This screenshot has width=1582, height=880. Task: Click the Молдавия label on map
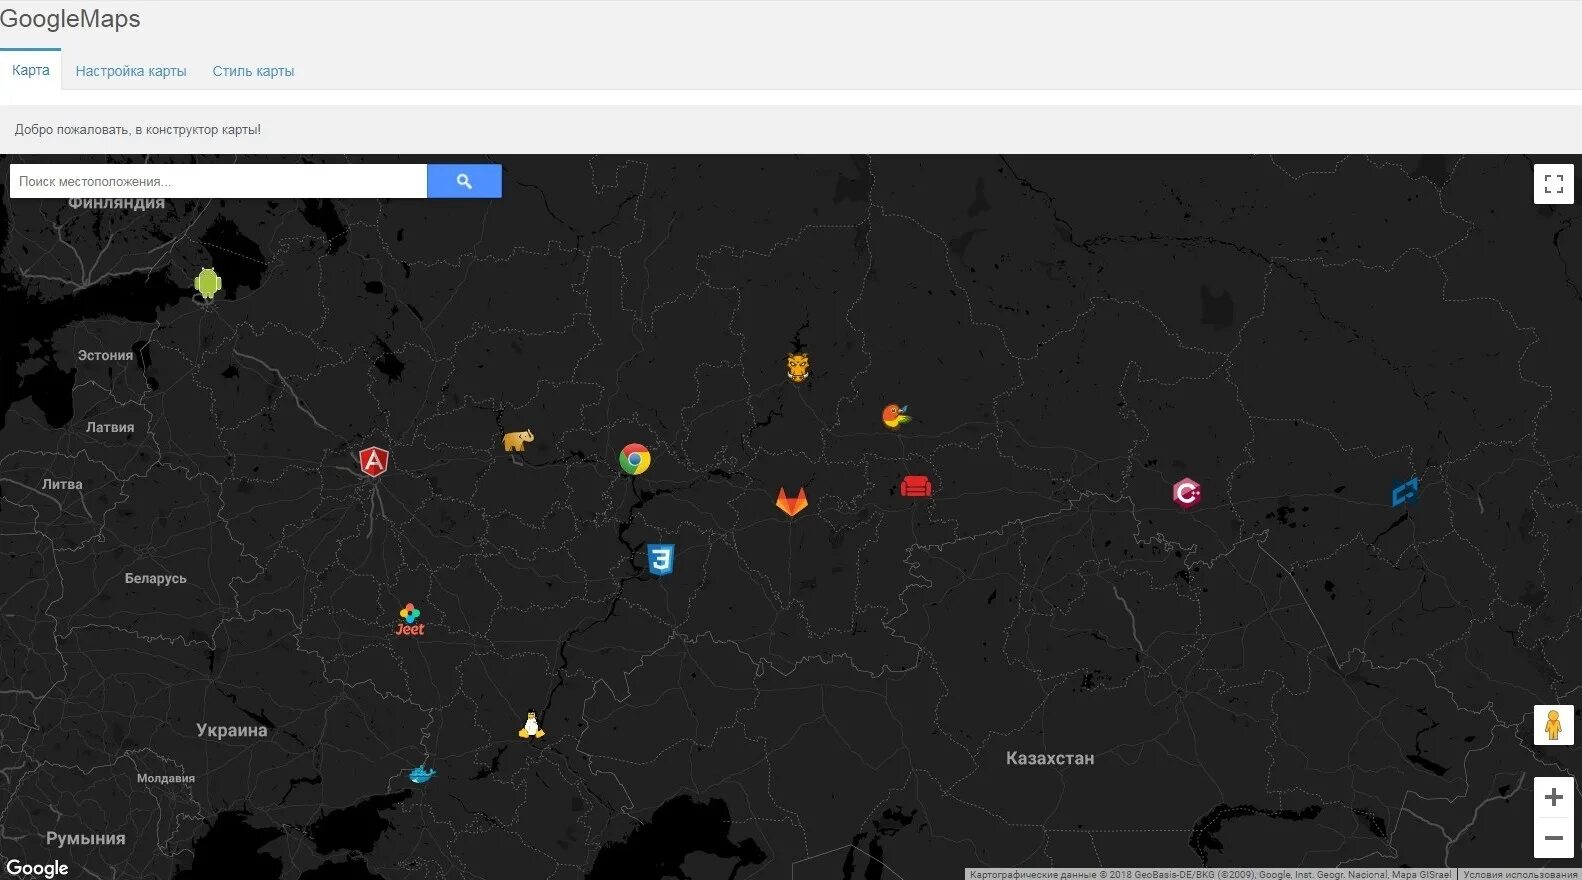(166, 778)
